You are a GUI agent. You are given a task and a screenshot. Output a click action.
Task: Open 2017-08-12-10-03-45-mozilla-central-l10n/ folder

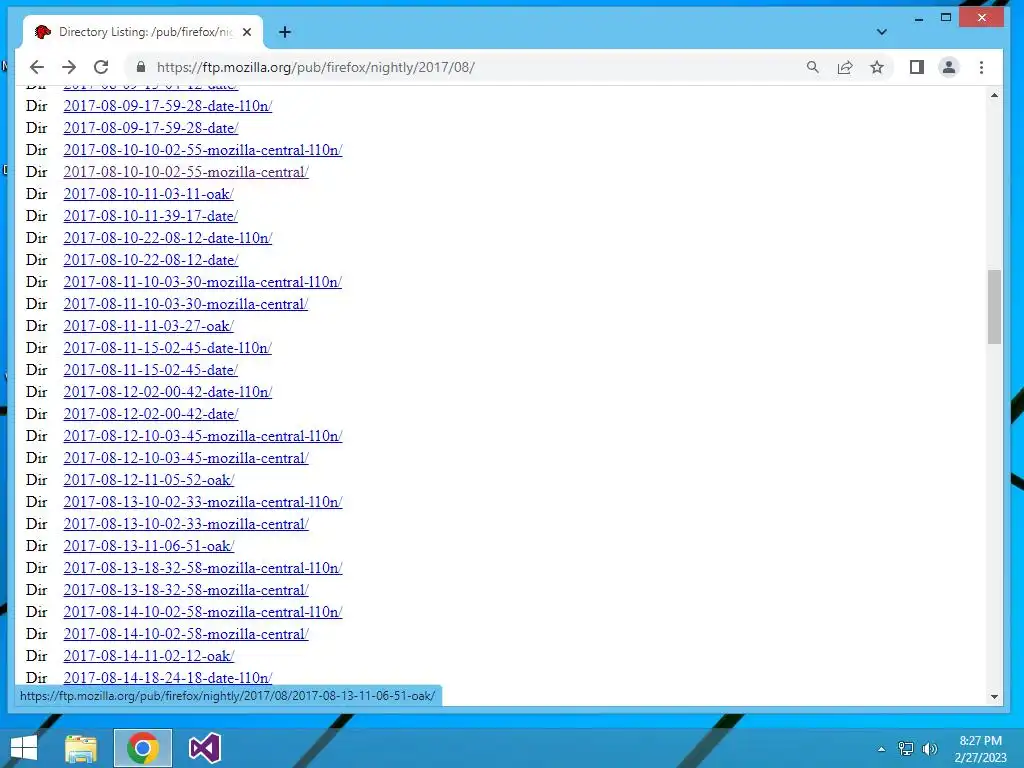pyautogui.click(x=202, y=436)
